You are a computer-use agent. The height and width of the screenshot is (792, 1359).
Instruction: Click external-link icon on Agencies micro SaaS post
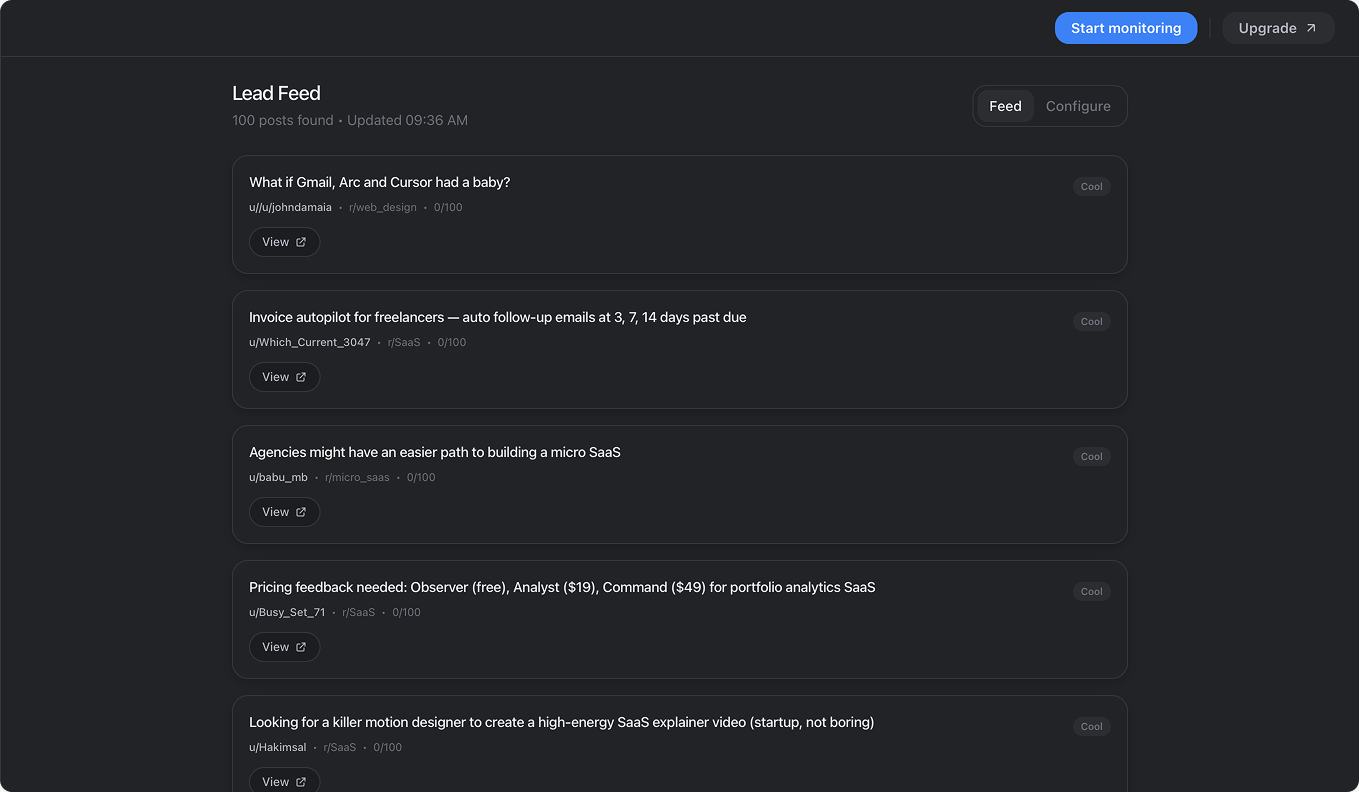[301, 512]
